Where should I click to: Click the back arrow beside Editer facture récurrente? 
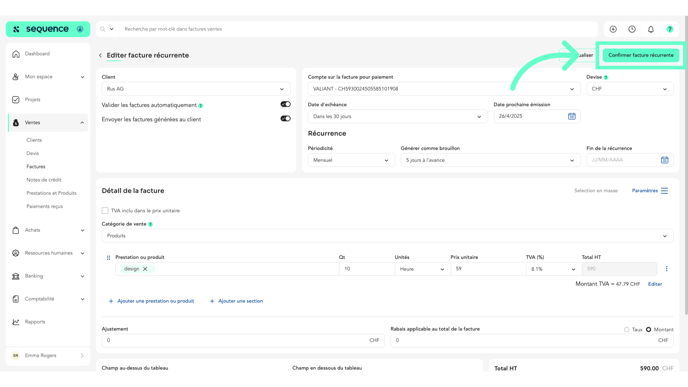pyautogui.click(x=100, y=55)
